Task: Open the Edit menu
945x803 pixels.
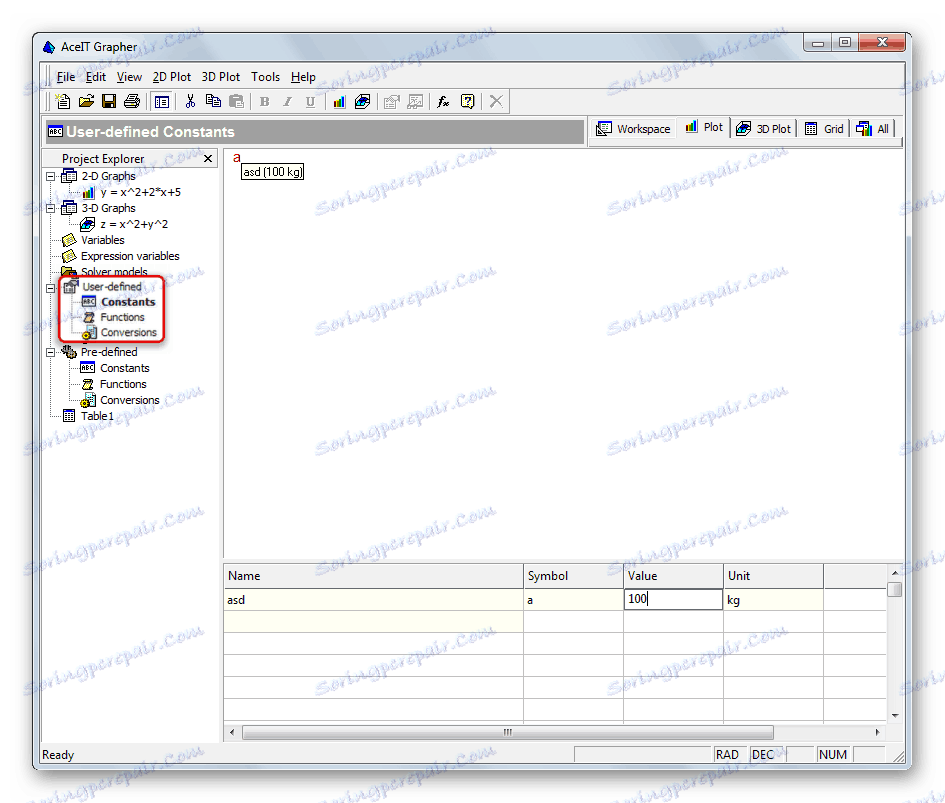Action: tap(95, 77)
